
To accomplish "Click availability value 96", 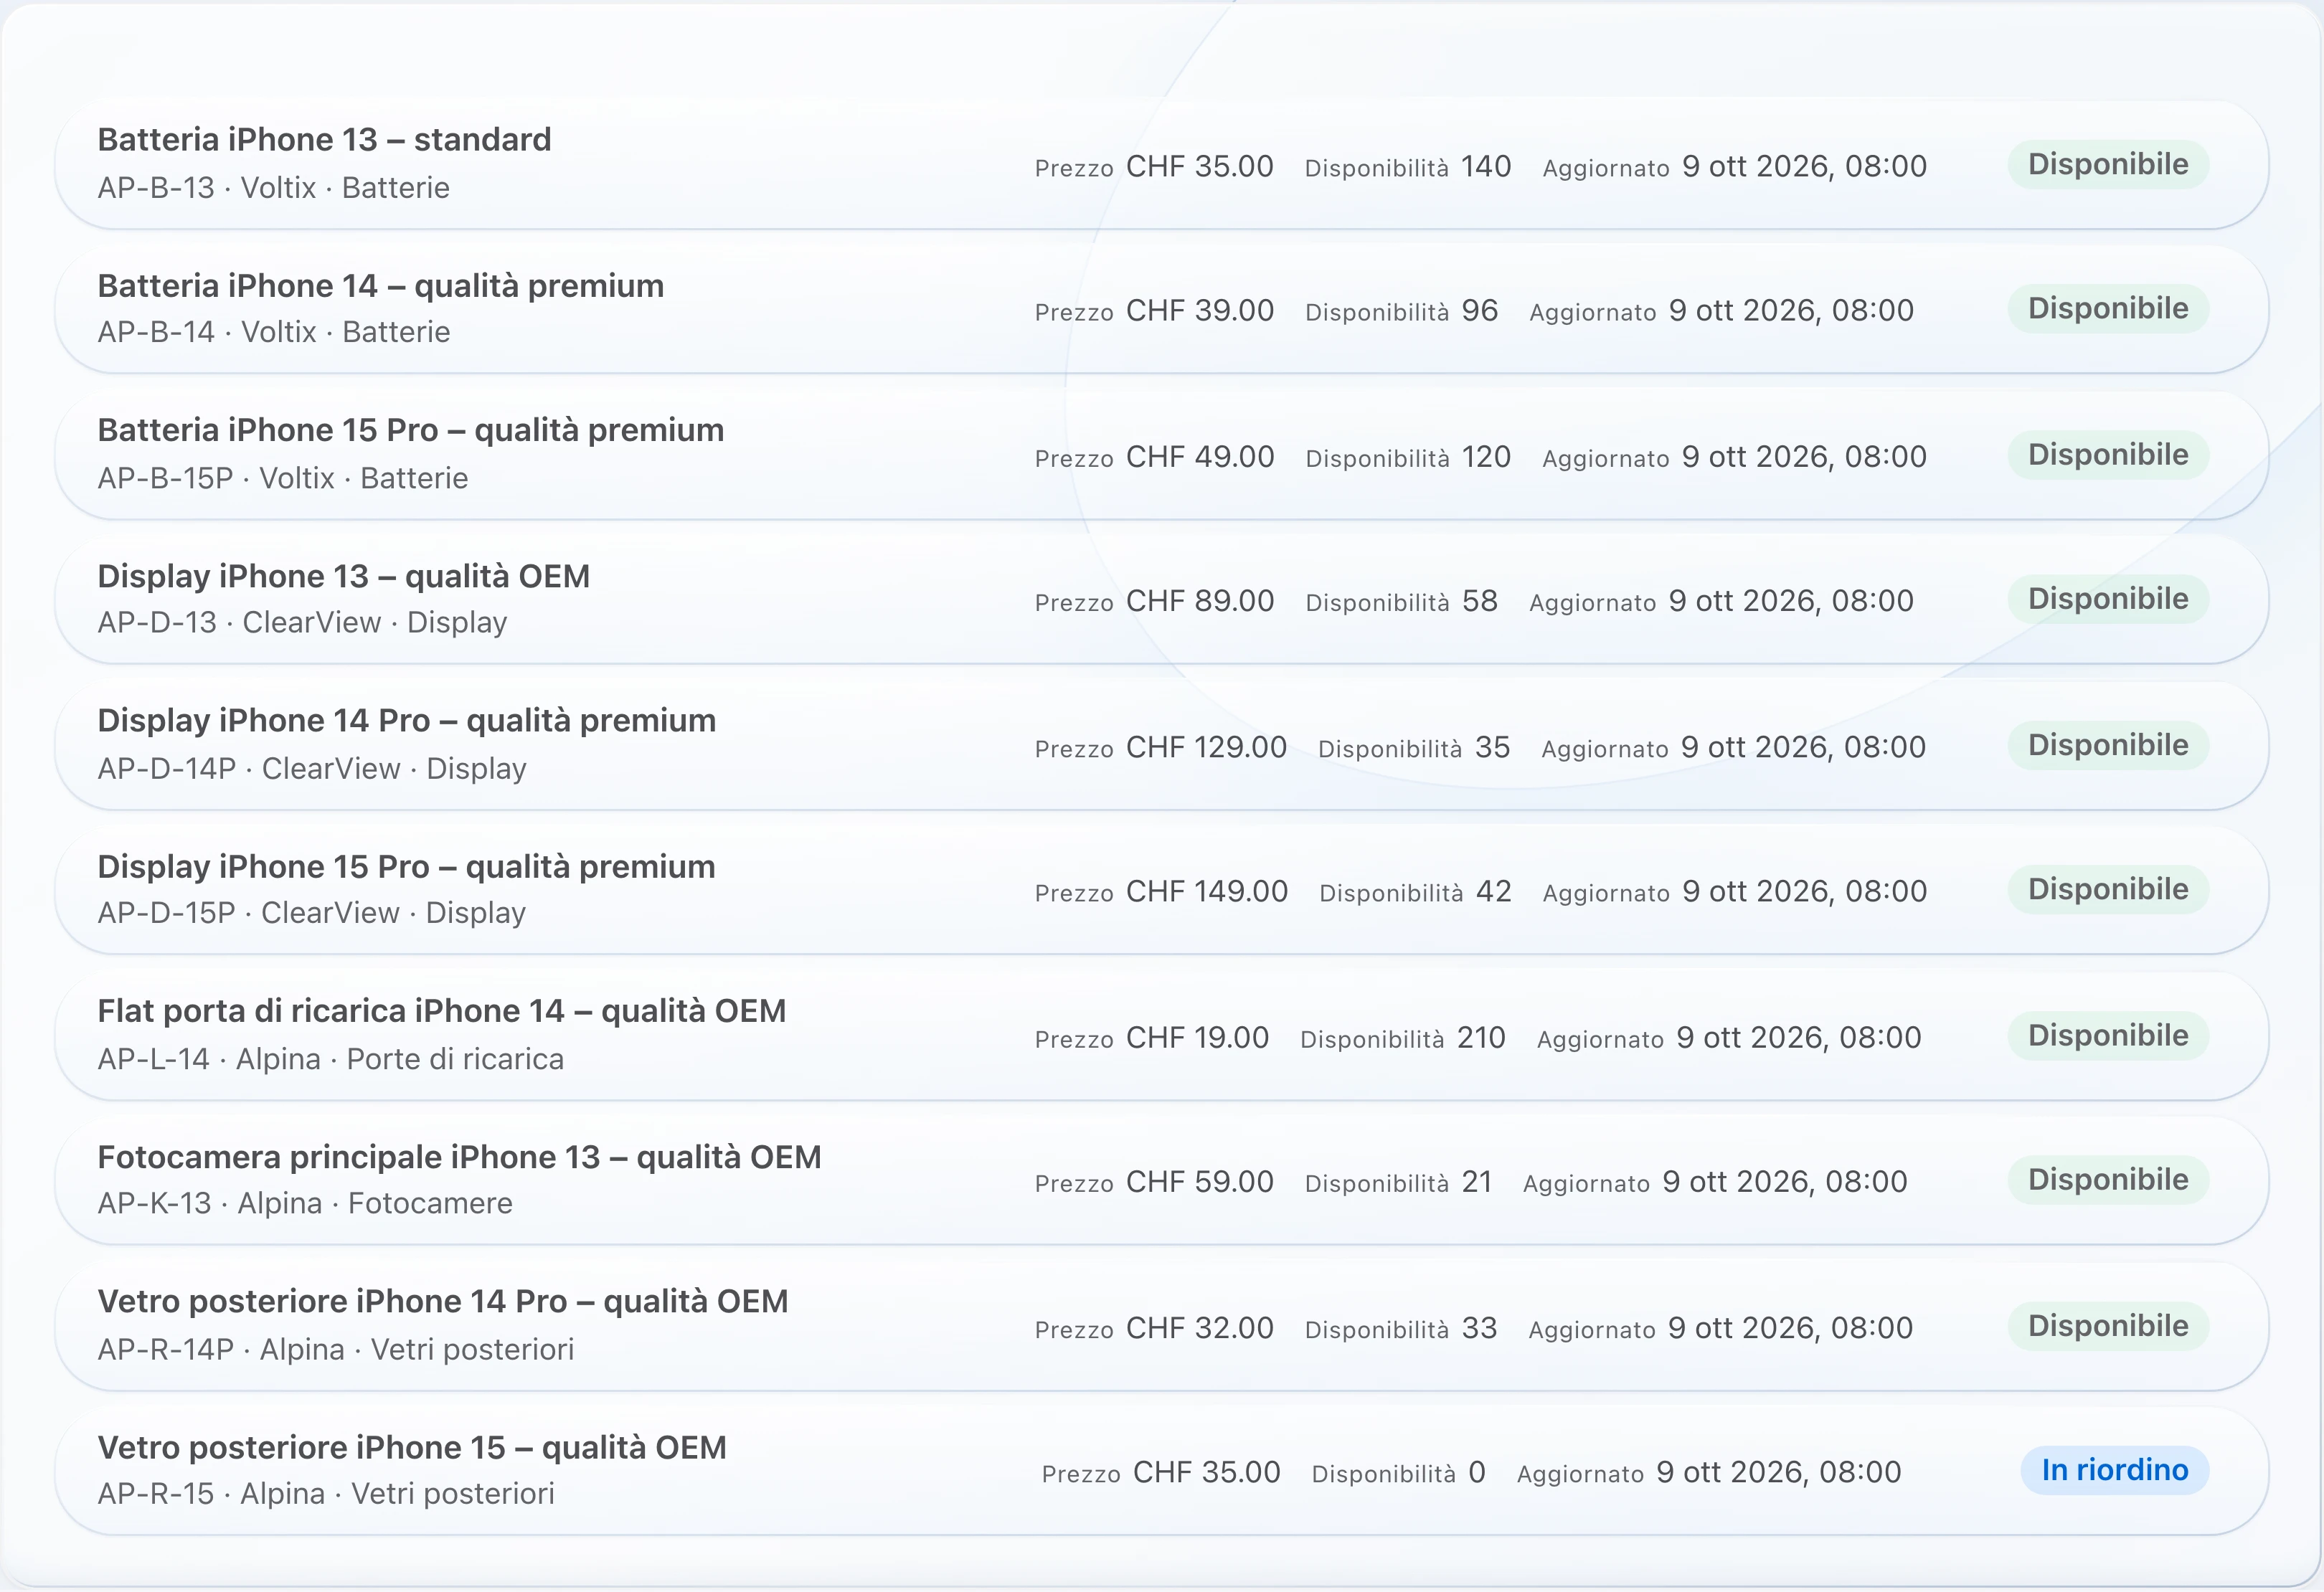I will tap(1480, 311).
